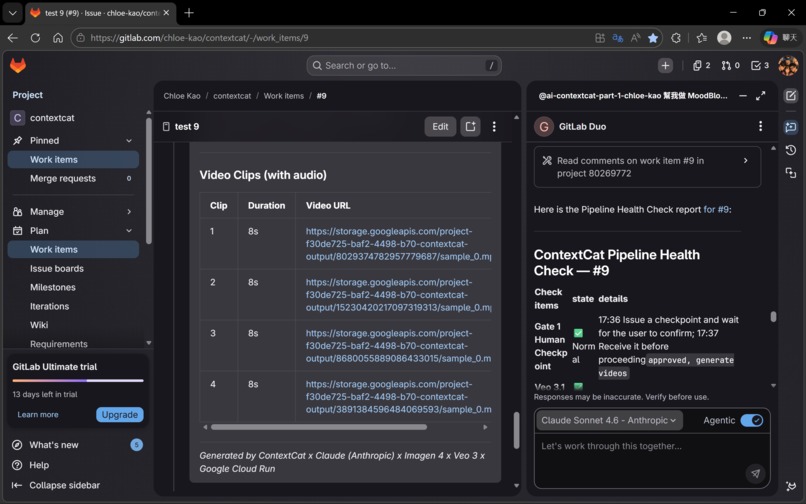
Task: Open the GitLab logo home link
Action: click(x=18, y=65)
